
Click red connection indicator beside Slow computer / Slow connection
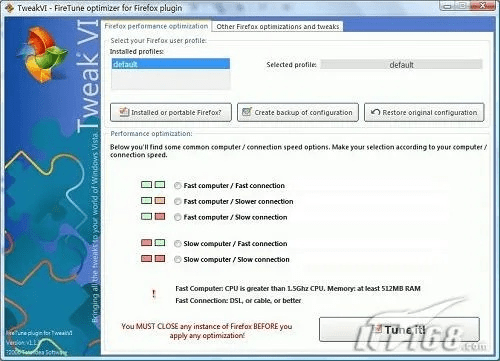click(160, 258)
